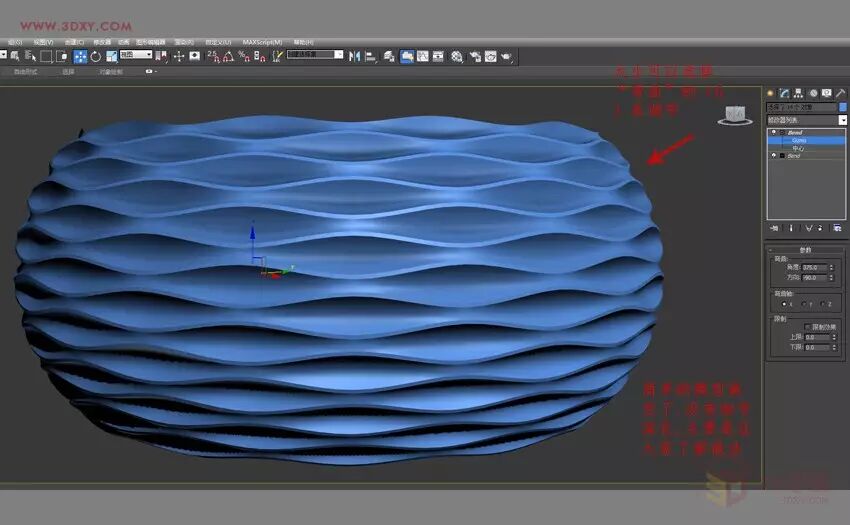This screenshot has height=525, width=850.
Task: Click the blue object color swatch
Action: (843, 107)
